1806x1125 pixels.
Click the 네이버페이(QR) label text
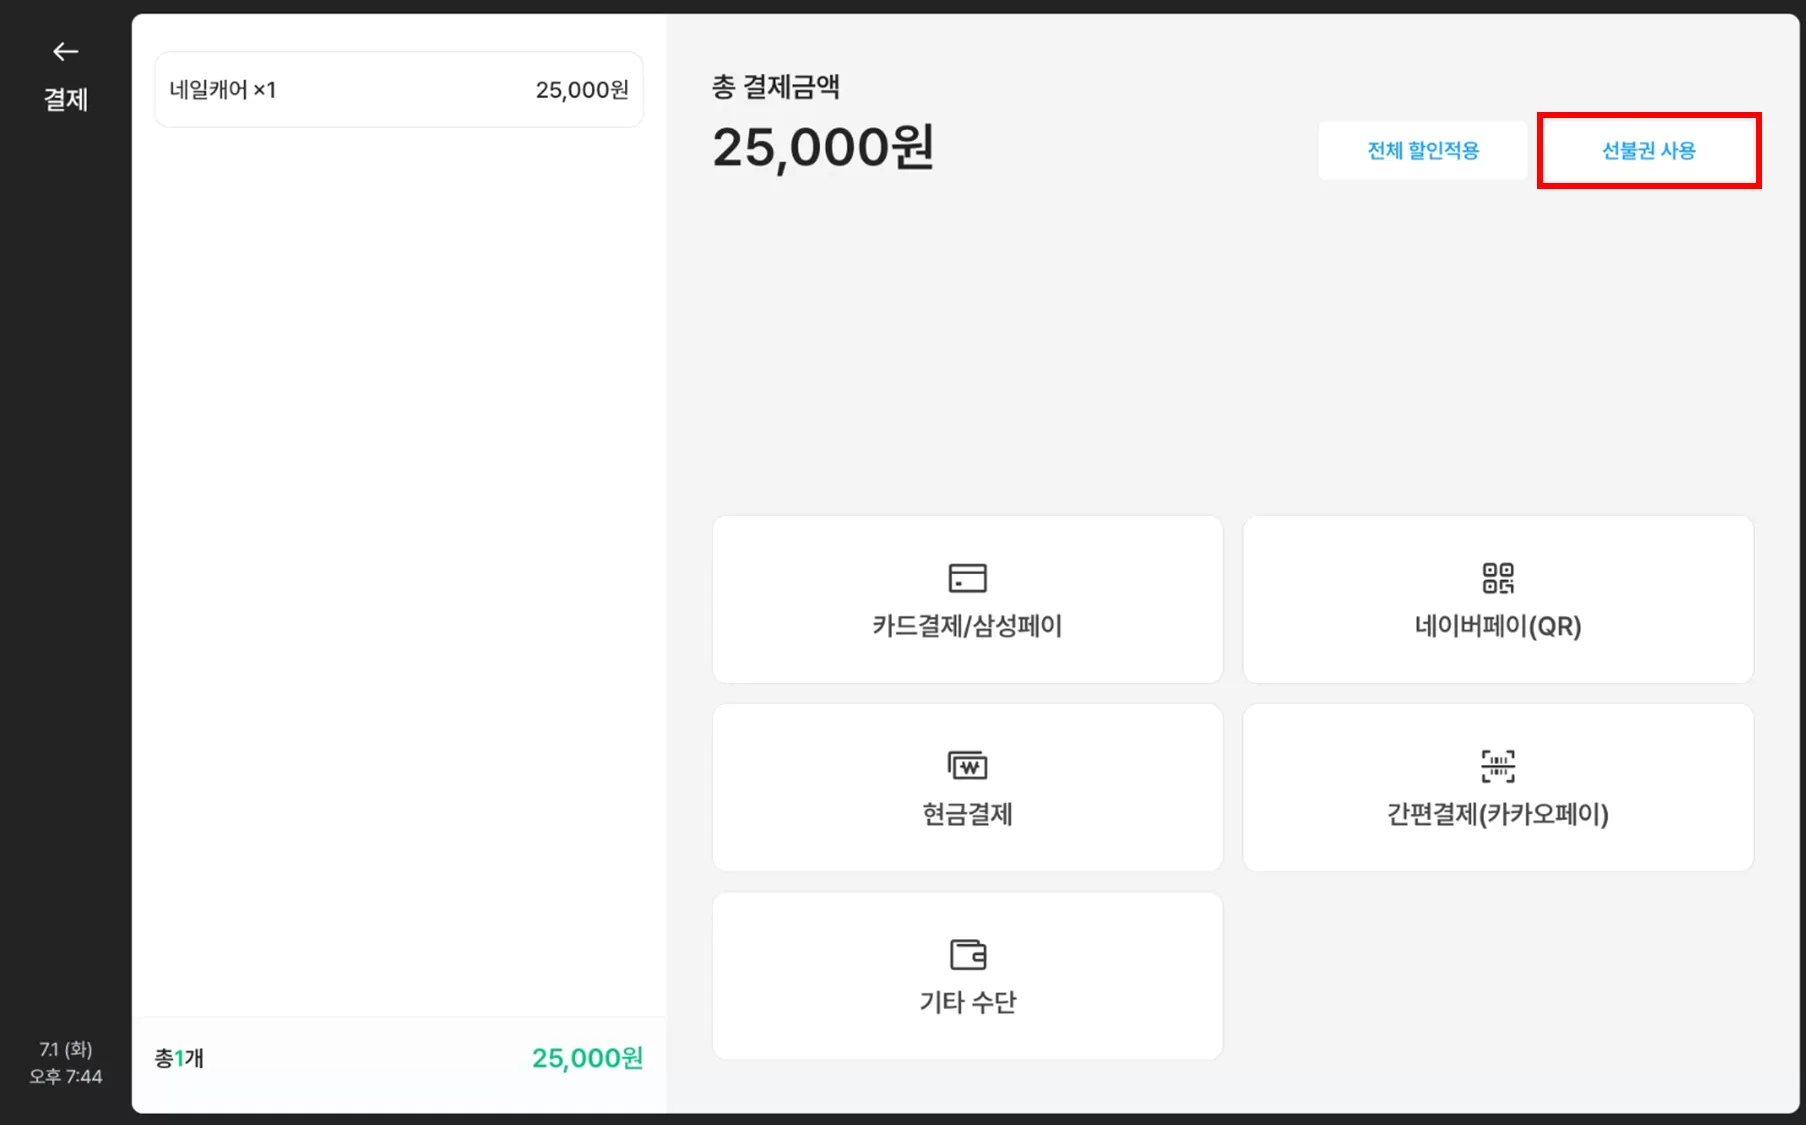[1497, 626]
